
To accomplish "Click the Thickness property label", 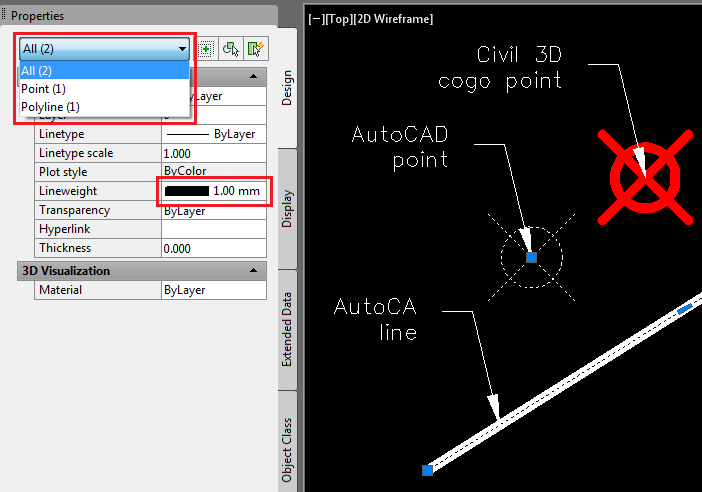I will (65, 248).
